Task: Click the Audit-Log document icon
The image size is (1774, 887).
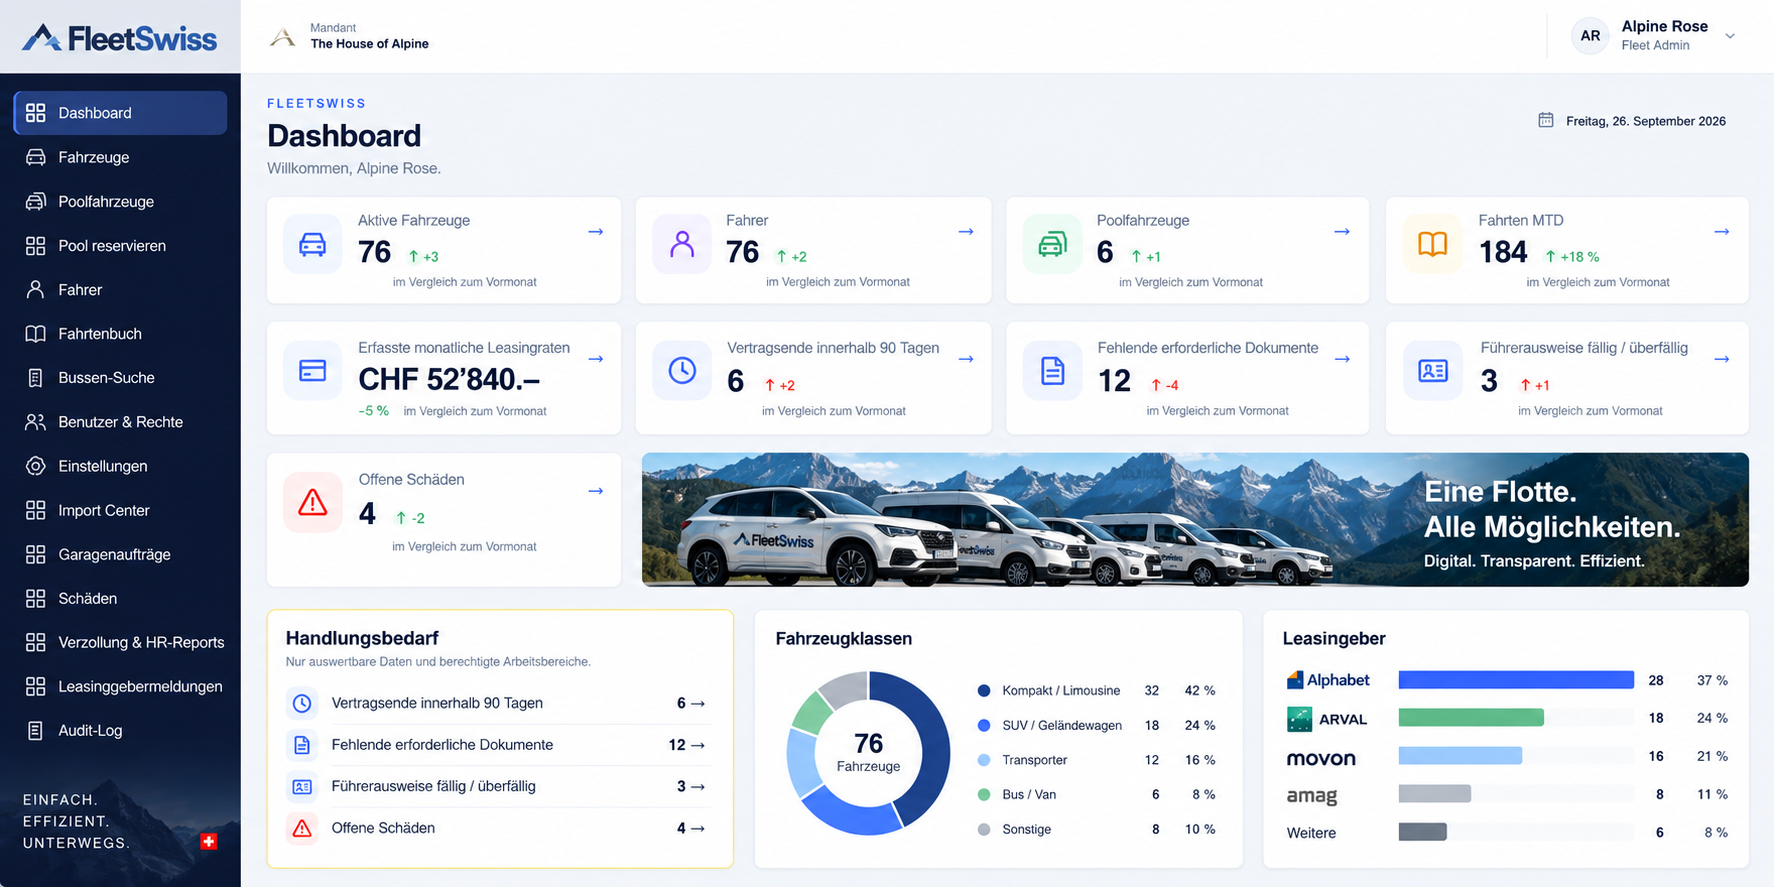Action: point(35,730)
